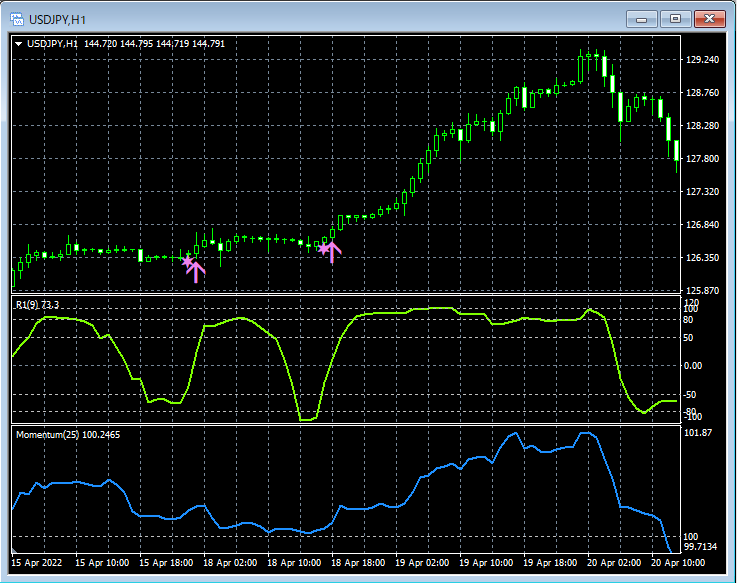
Task: Click the 18 Apr 10:00 time label
Action: [x=296, y=562]
